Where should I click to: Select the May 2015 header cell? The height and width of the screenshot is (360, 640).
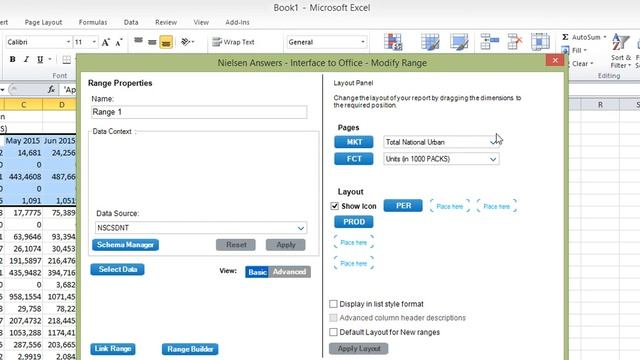[x=23, y=141]
